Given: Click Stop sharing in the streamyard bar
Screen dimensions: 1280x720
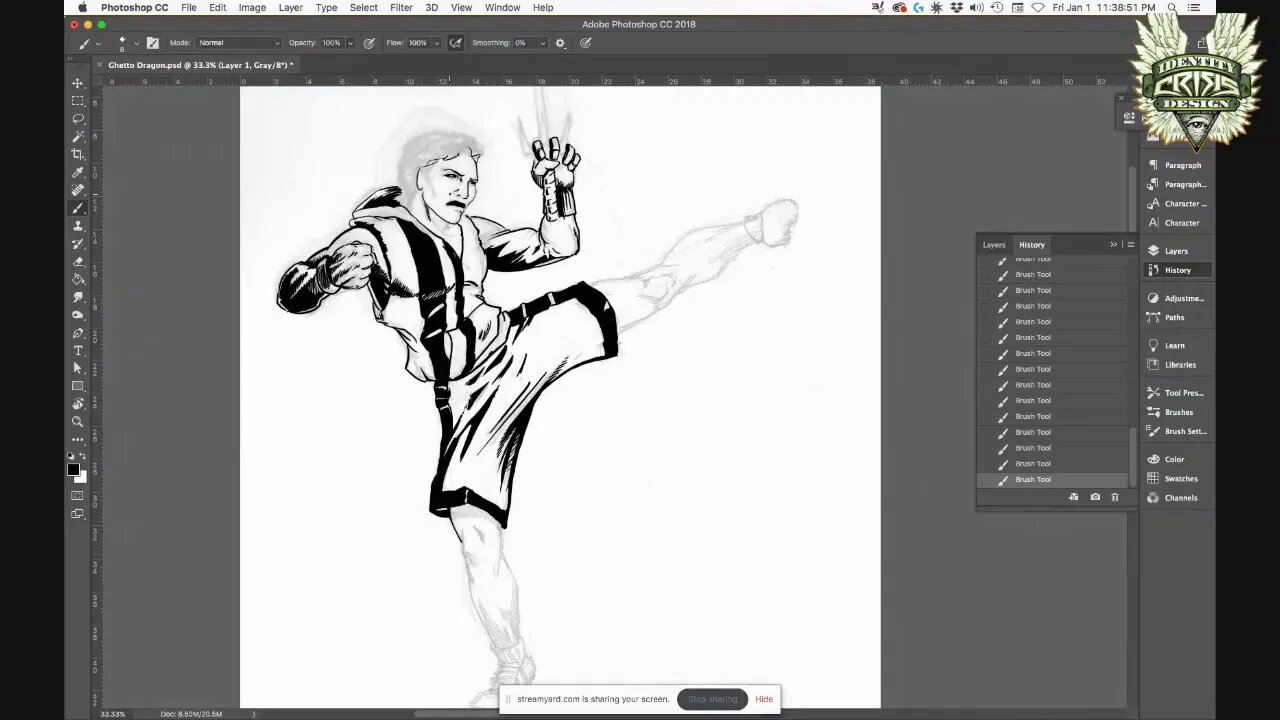Looking at the screenshot, I should tap(712, 699).
